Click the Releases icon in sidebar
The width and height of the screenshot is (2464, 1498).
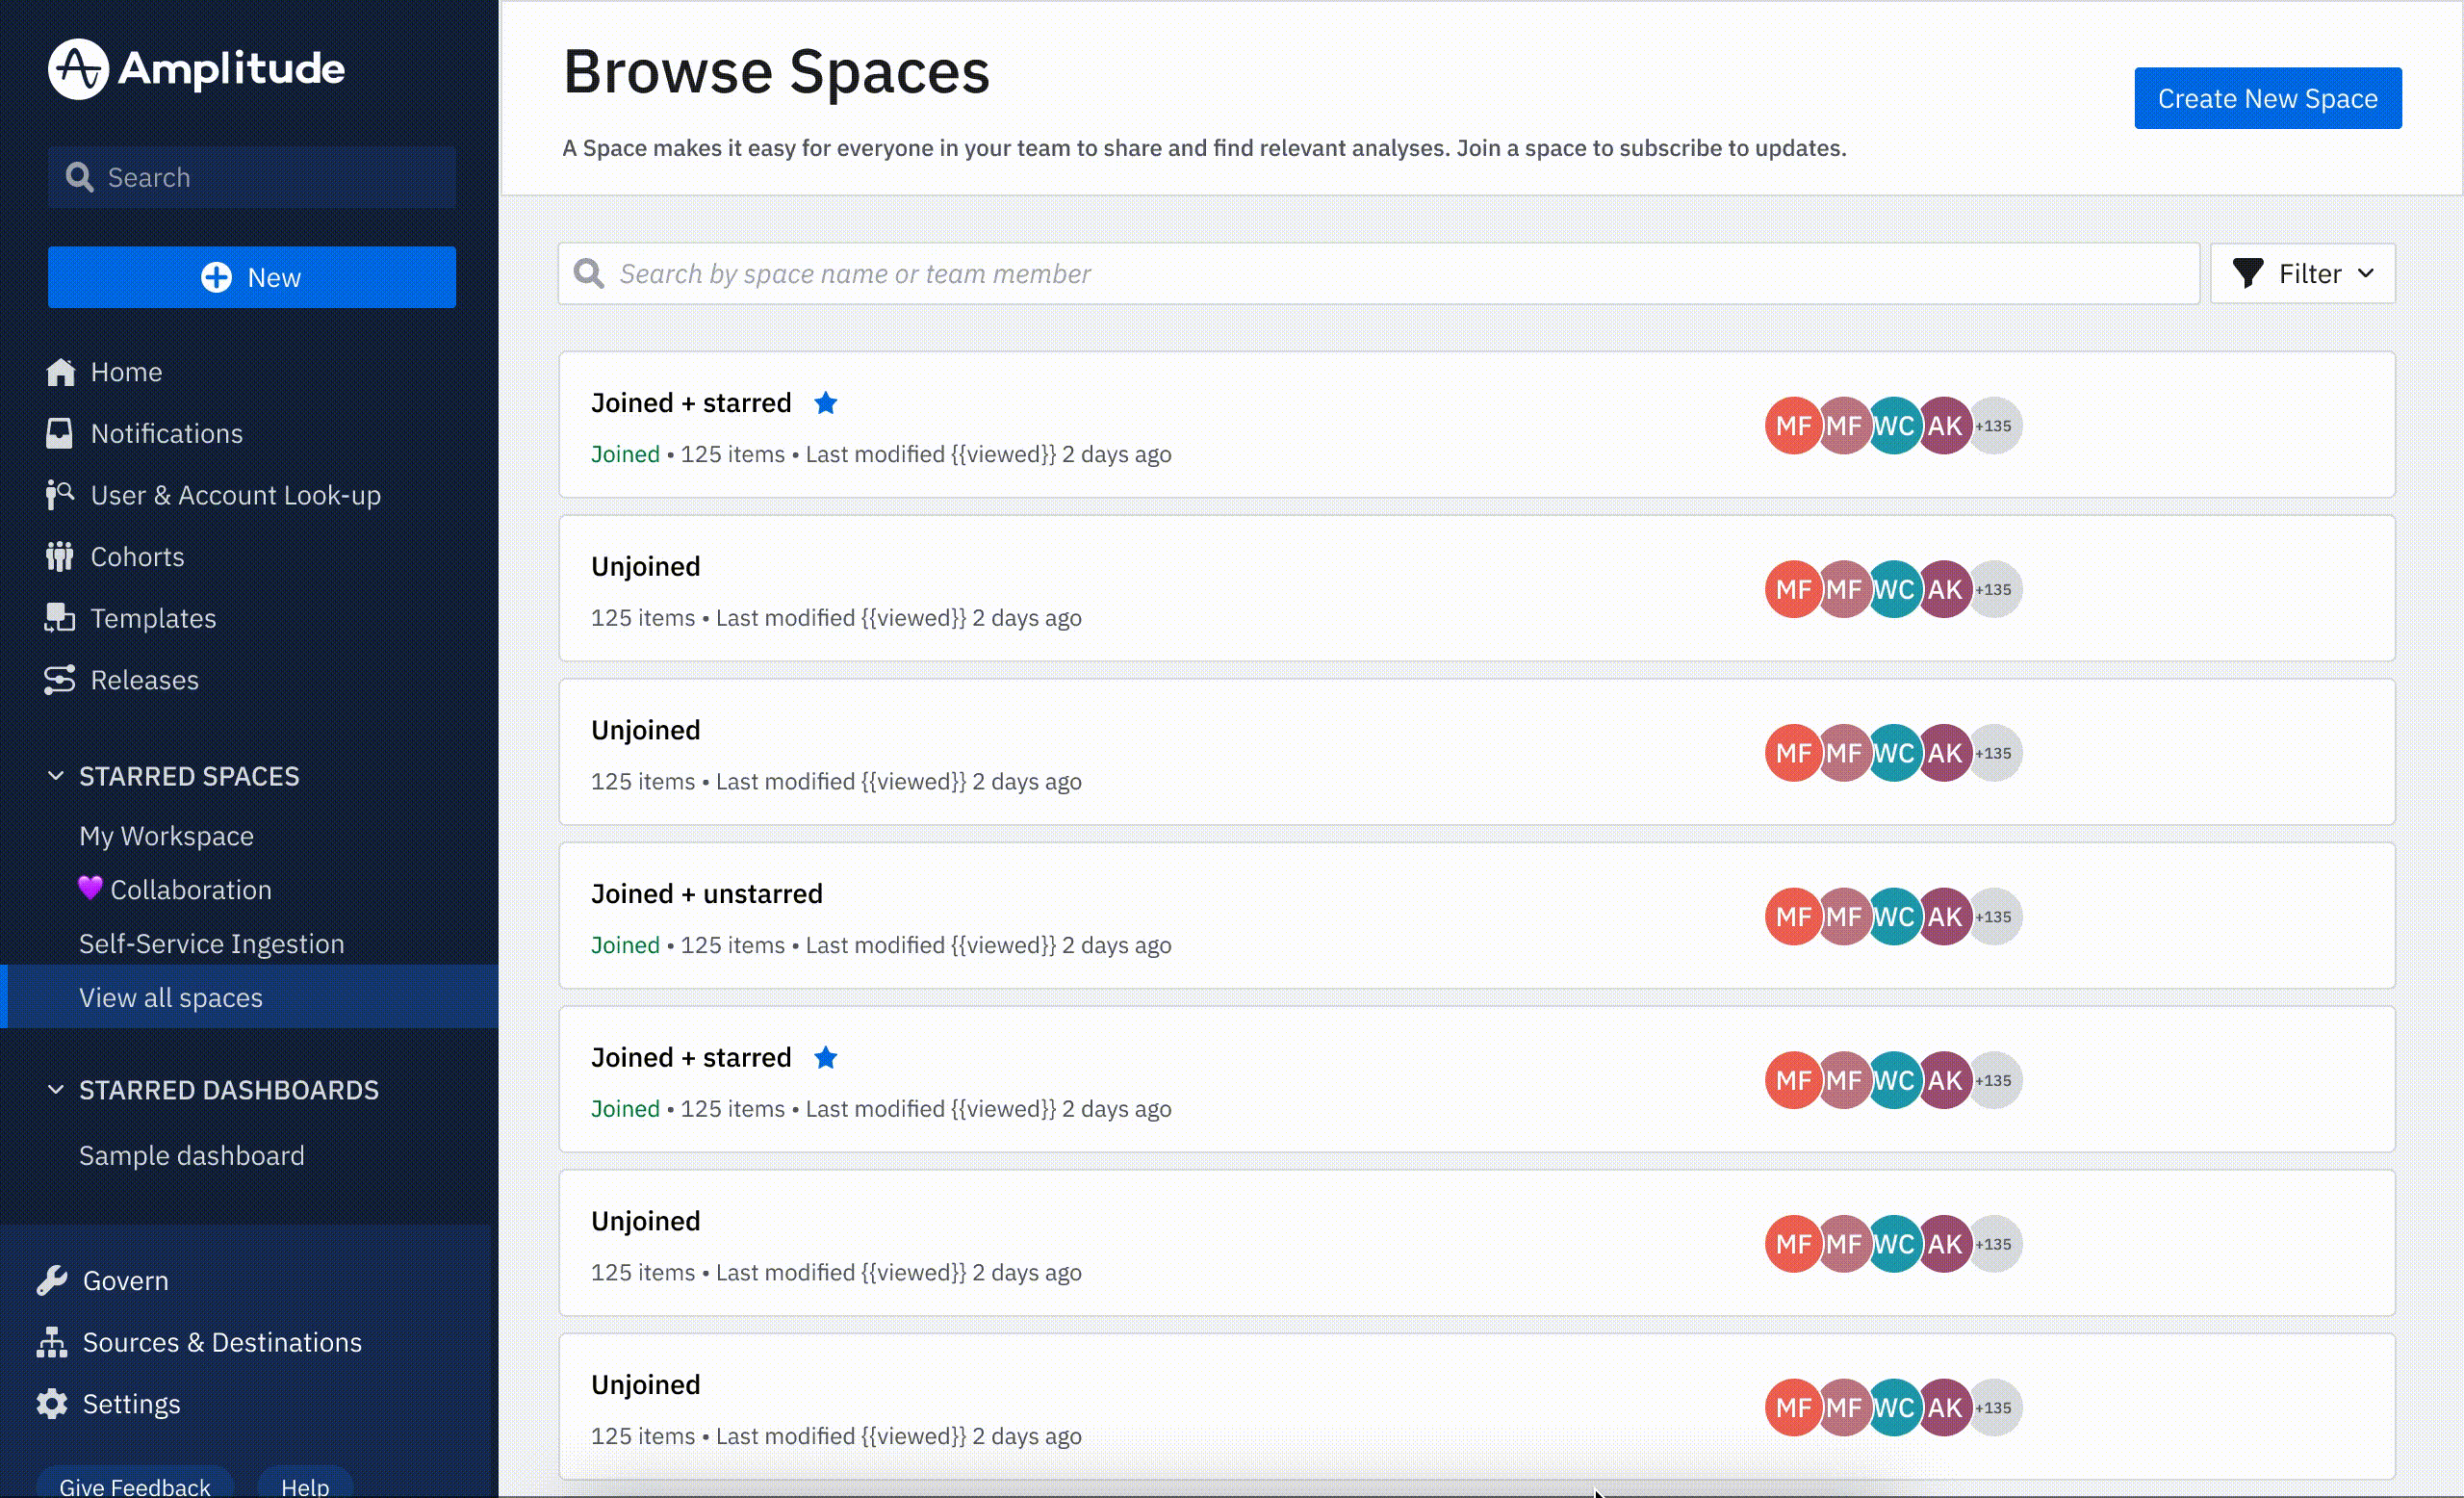[x=59, y=680]
